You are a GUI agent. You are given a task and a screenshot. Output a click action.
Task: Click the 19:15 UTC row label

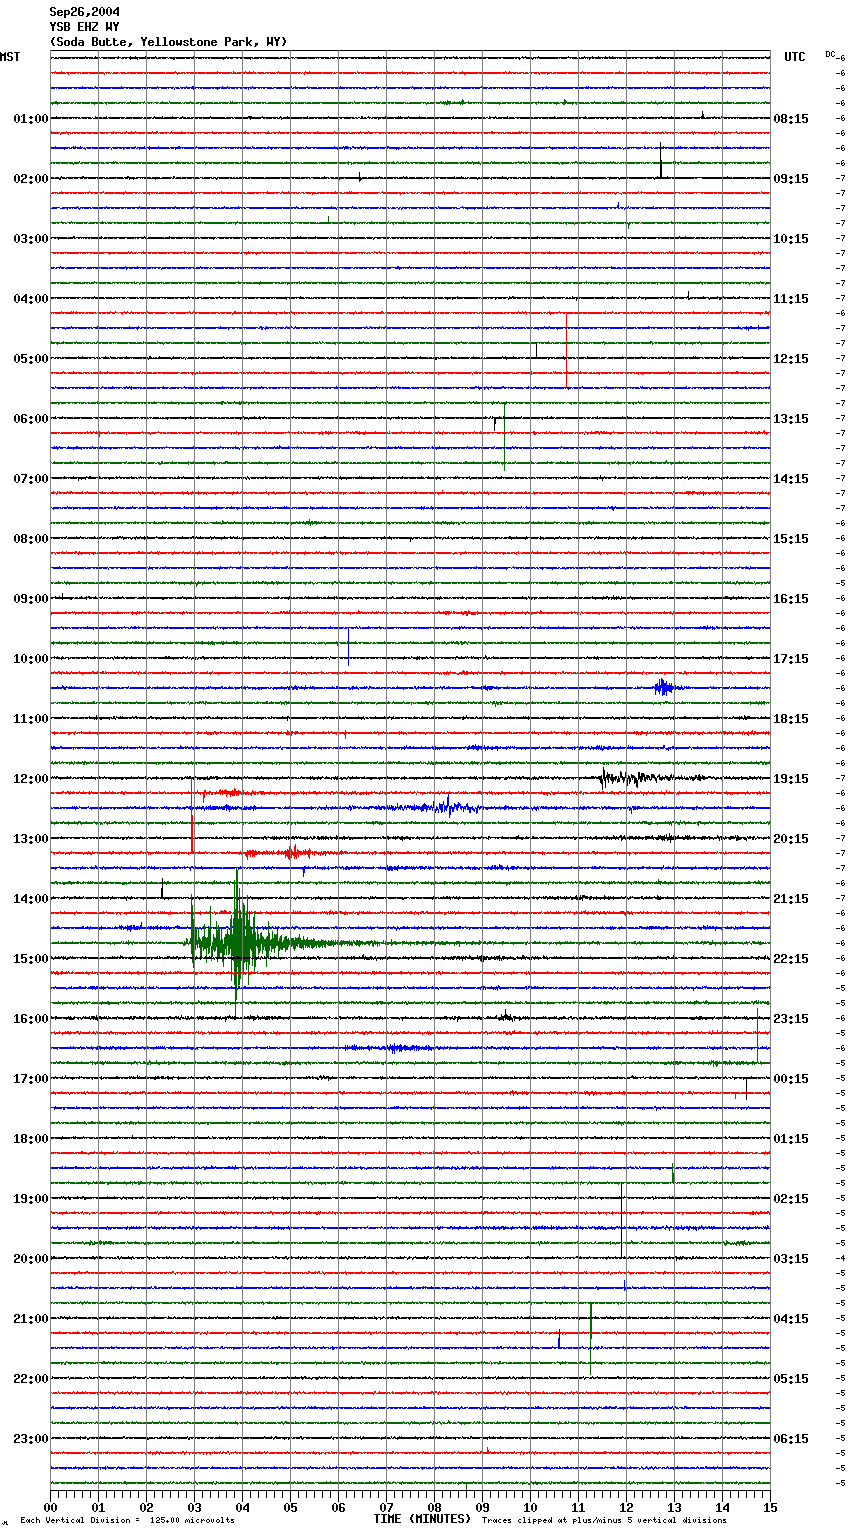pyautogui.click(x=791, y=779)
